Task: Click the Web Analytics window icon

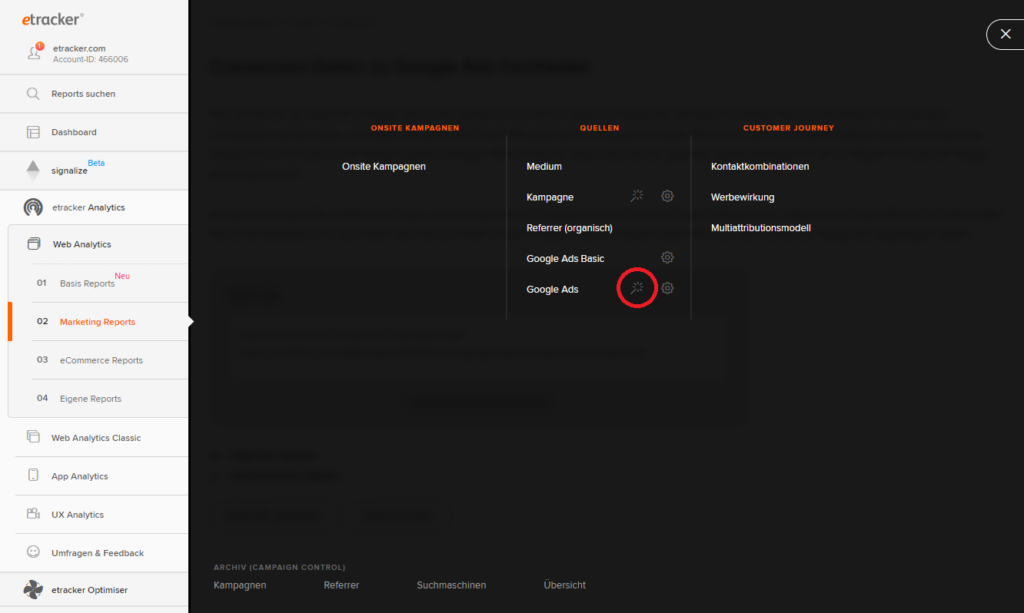Action: pos(34,244)
